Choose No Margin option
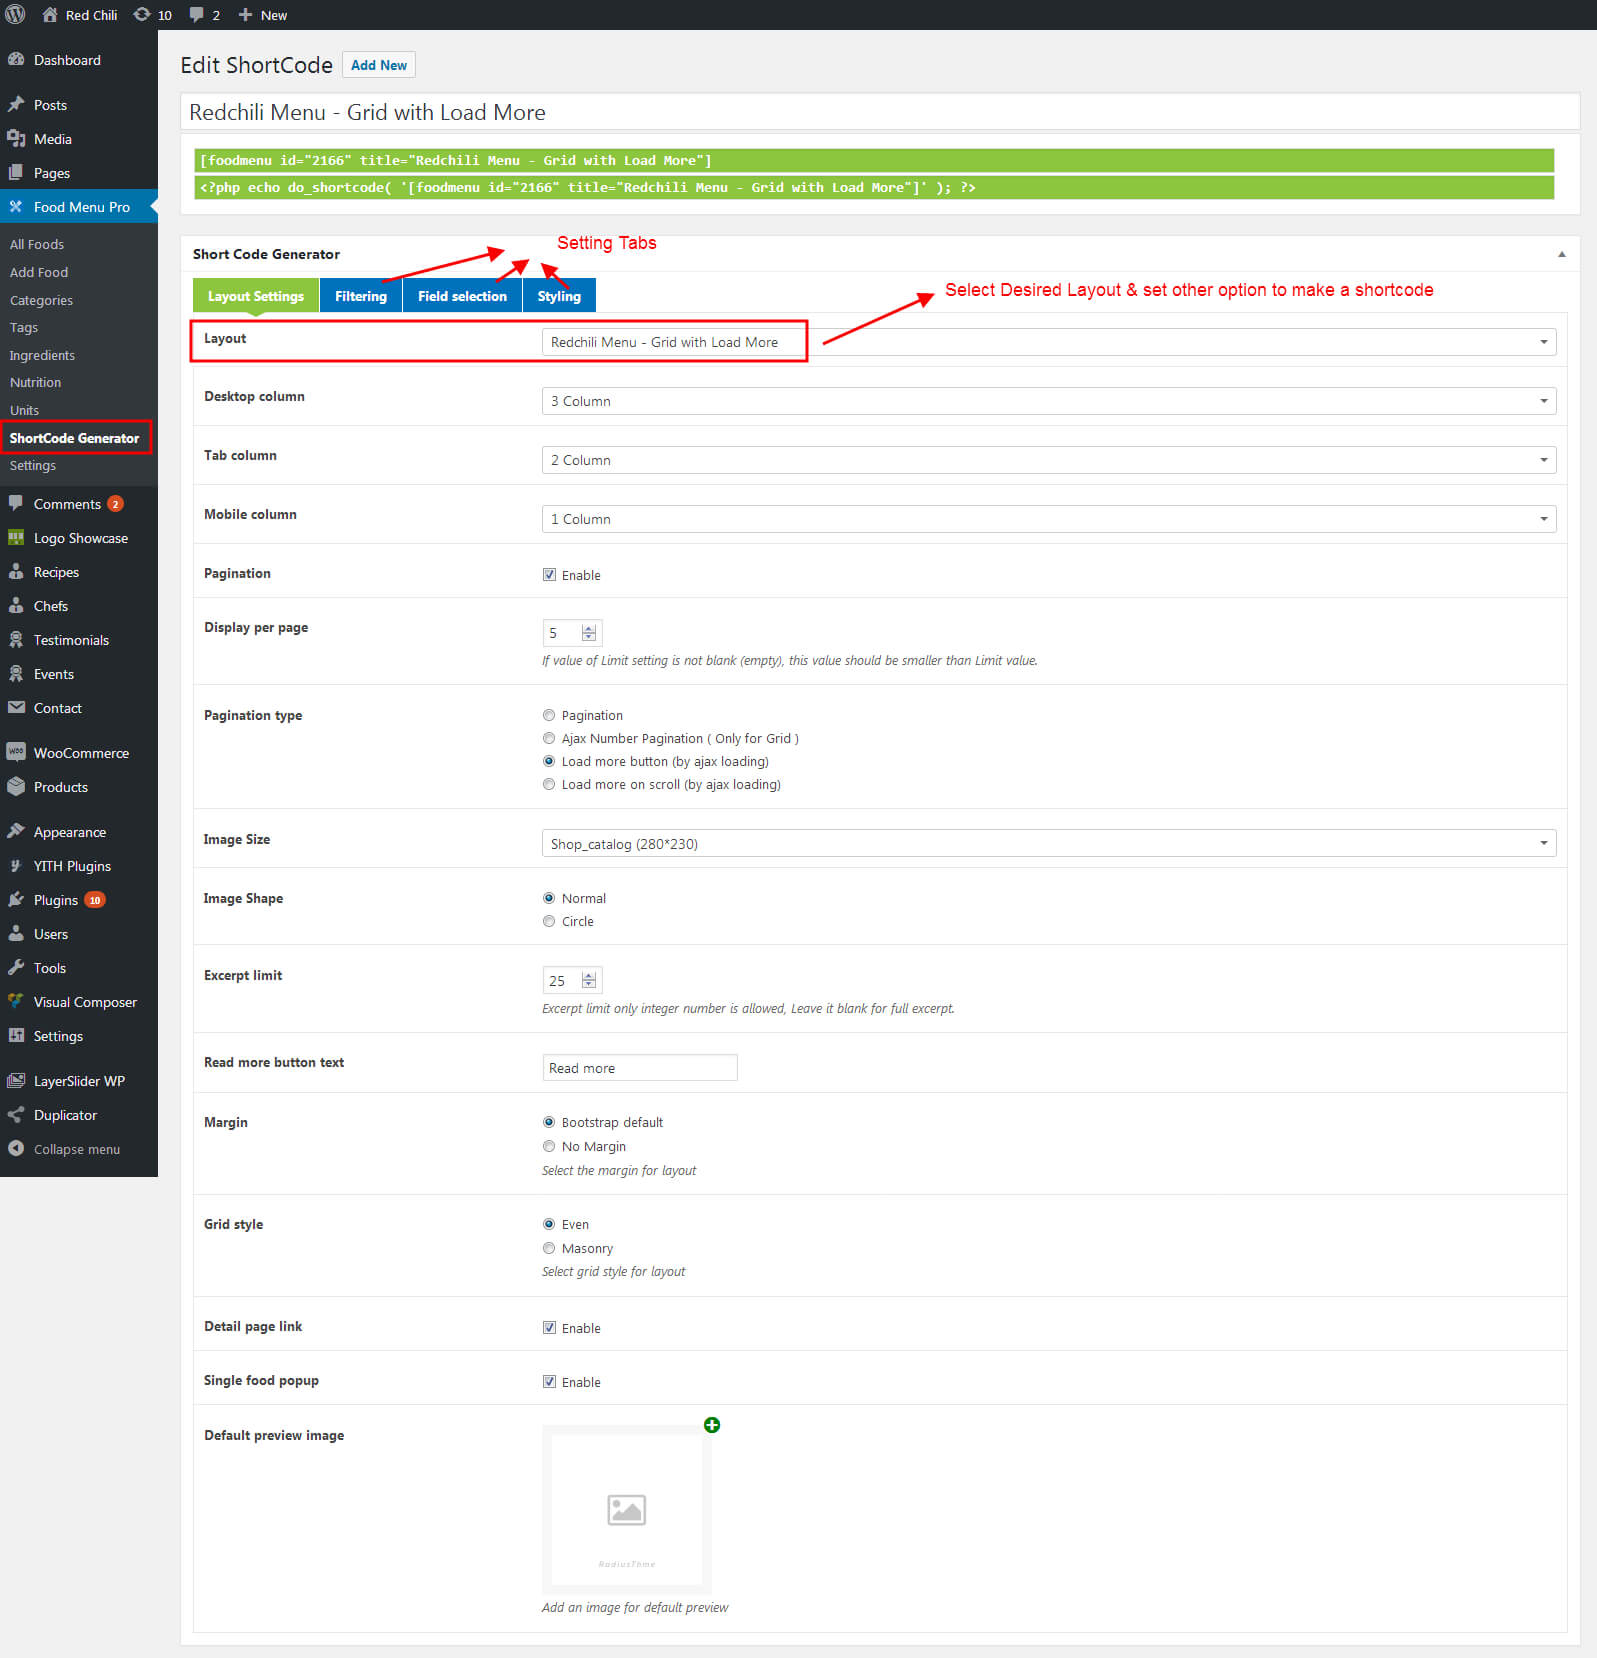Viewport: 1597px width, 1658px height. (549, 1146)
